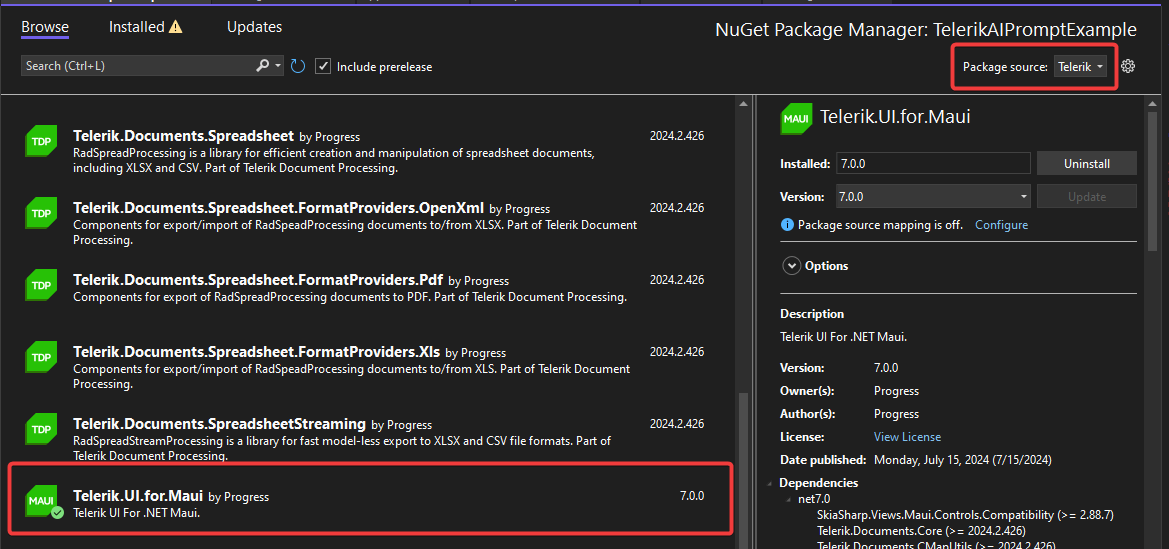This screenshot has width=1169, height=549.
Task: Click the Date published value text
Action: pos(962,459)
